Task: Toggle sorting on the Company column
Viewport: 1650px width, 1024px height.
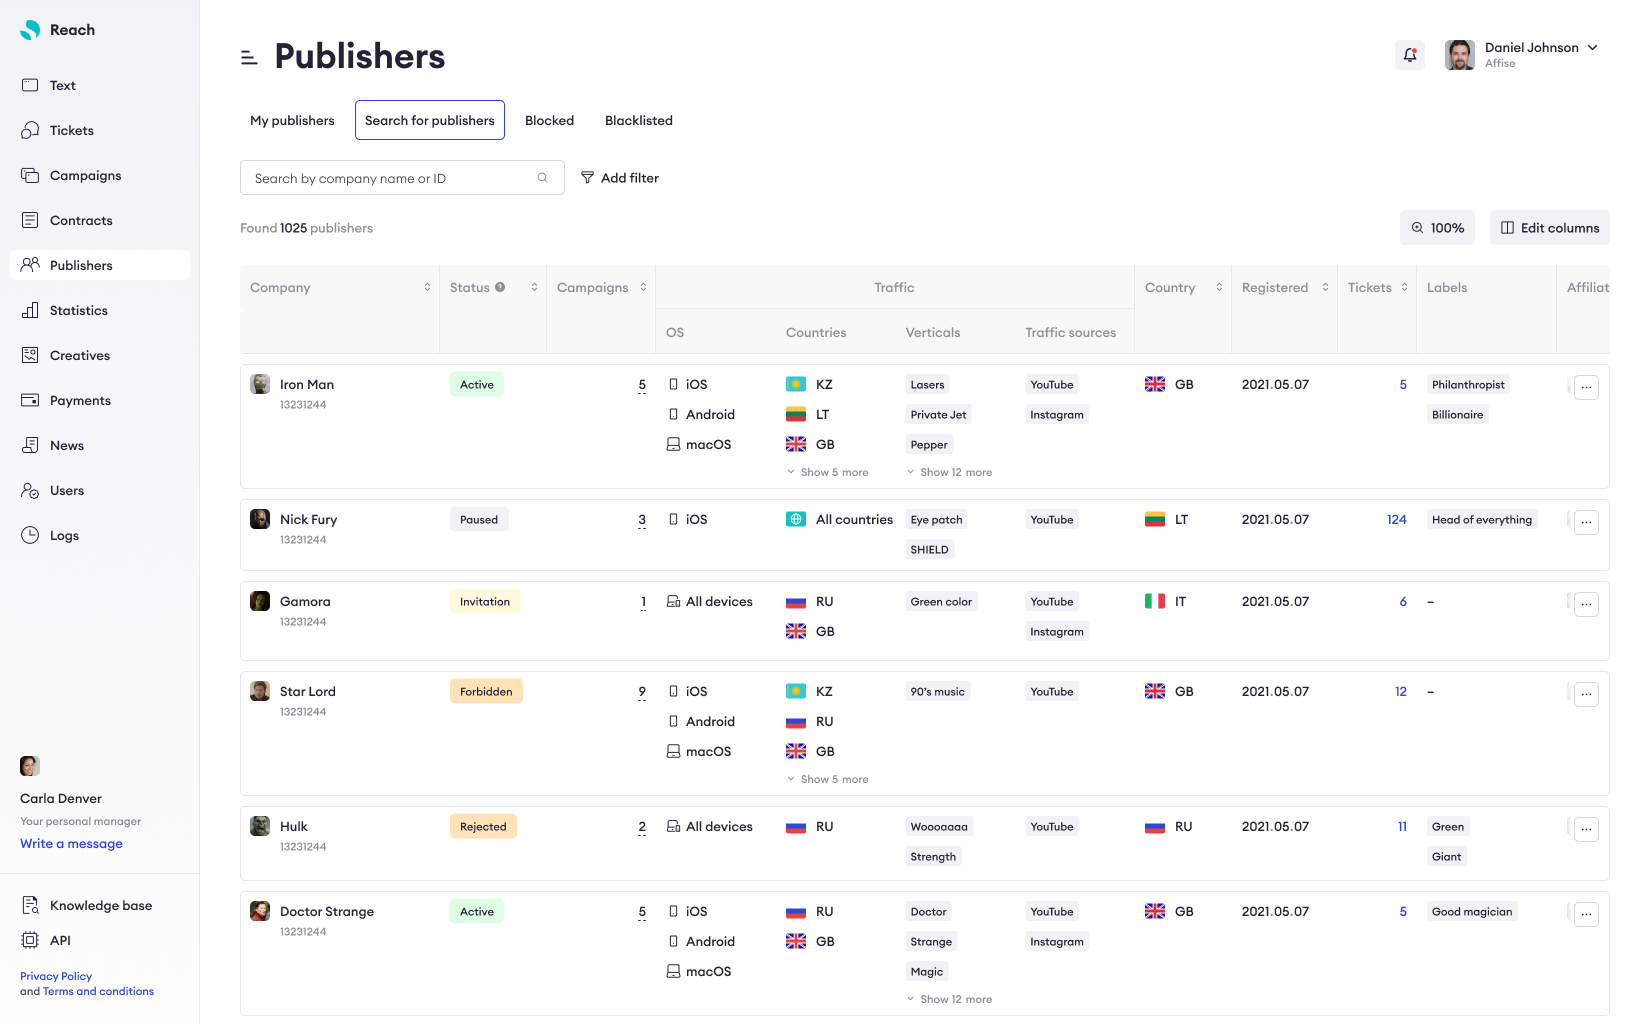Action: 427,287
